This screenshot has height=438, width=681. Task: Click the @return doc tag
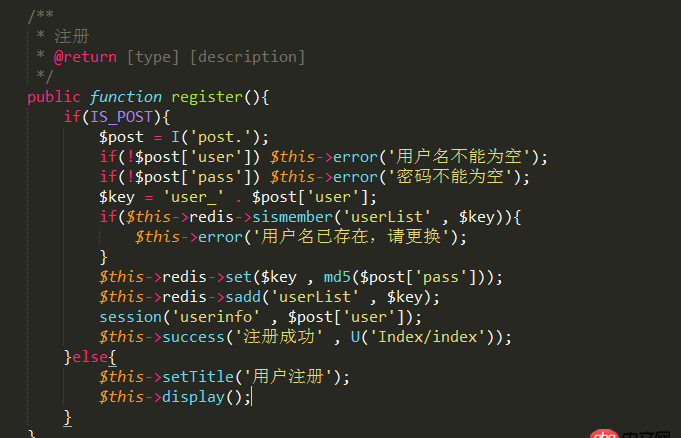(86, 57)
